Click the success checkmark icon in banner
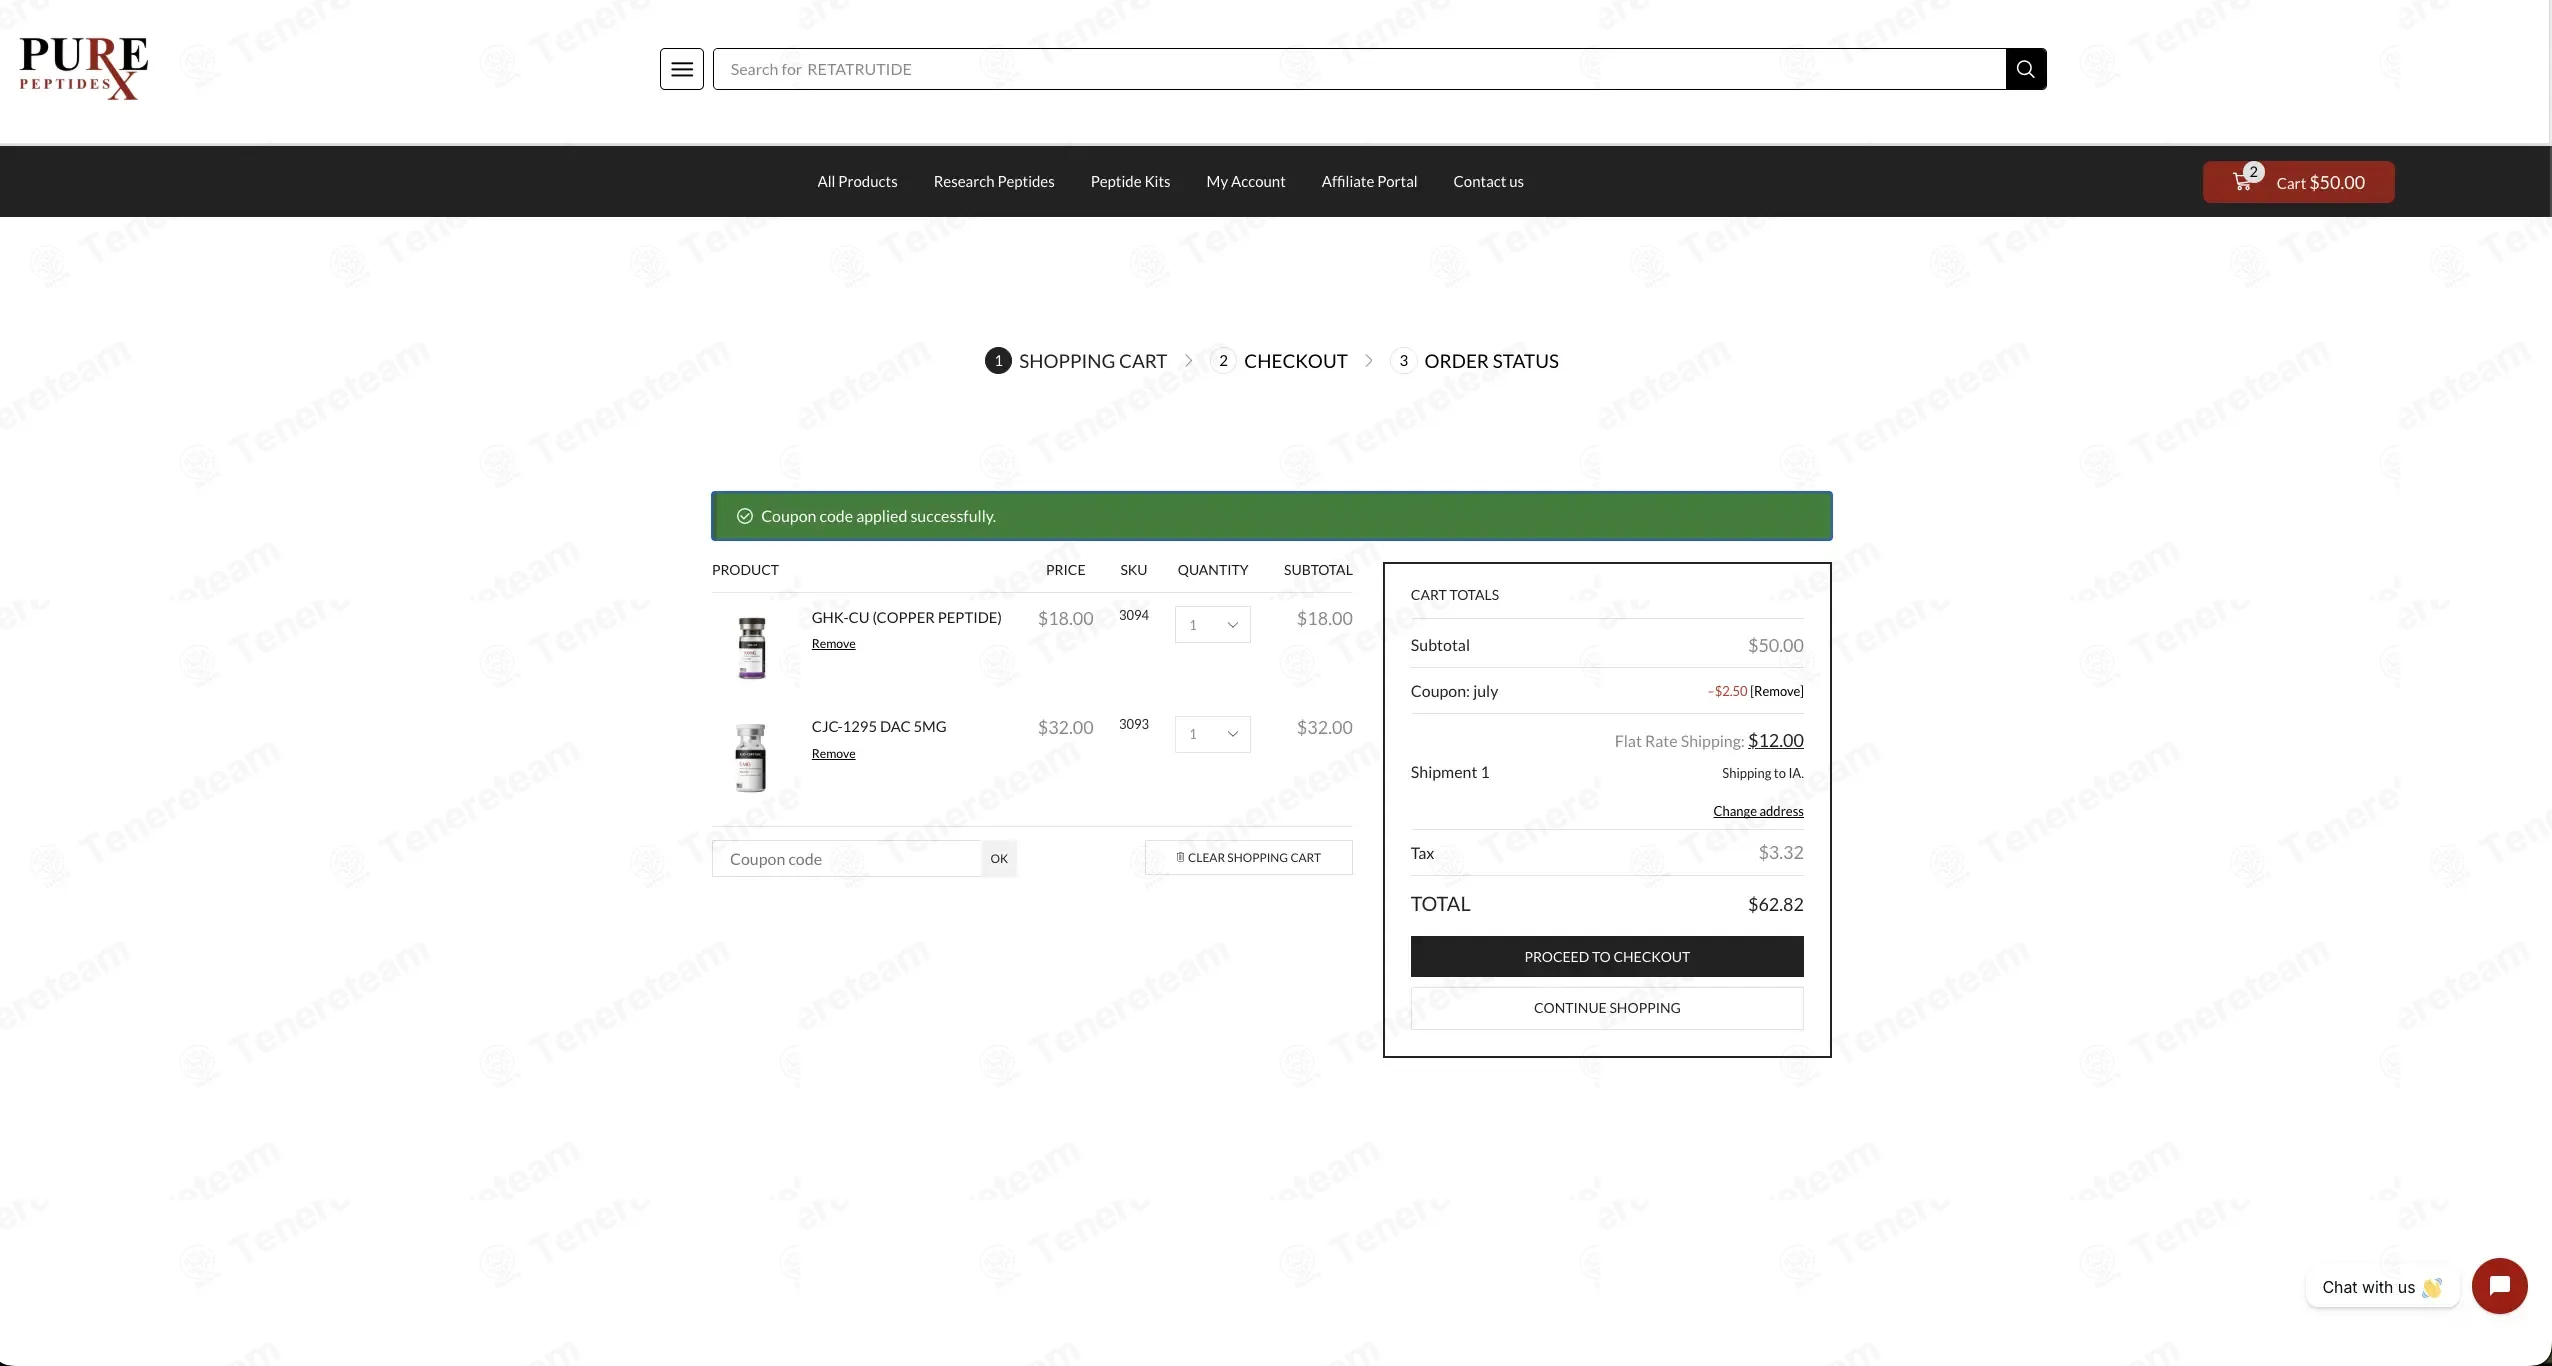 point(744,516)
